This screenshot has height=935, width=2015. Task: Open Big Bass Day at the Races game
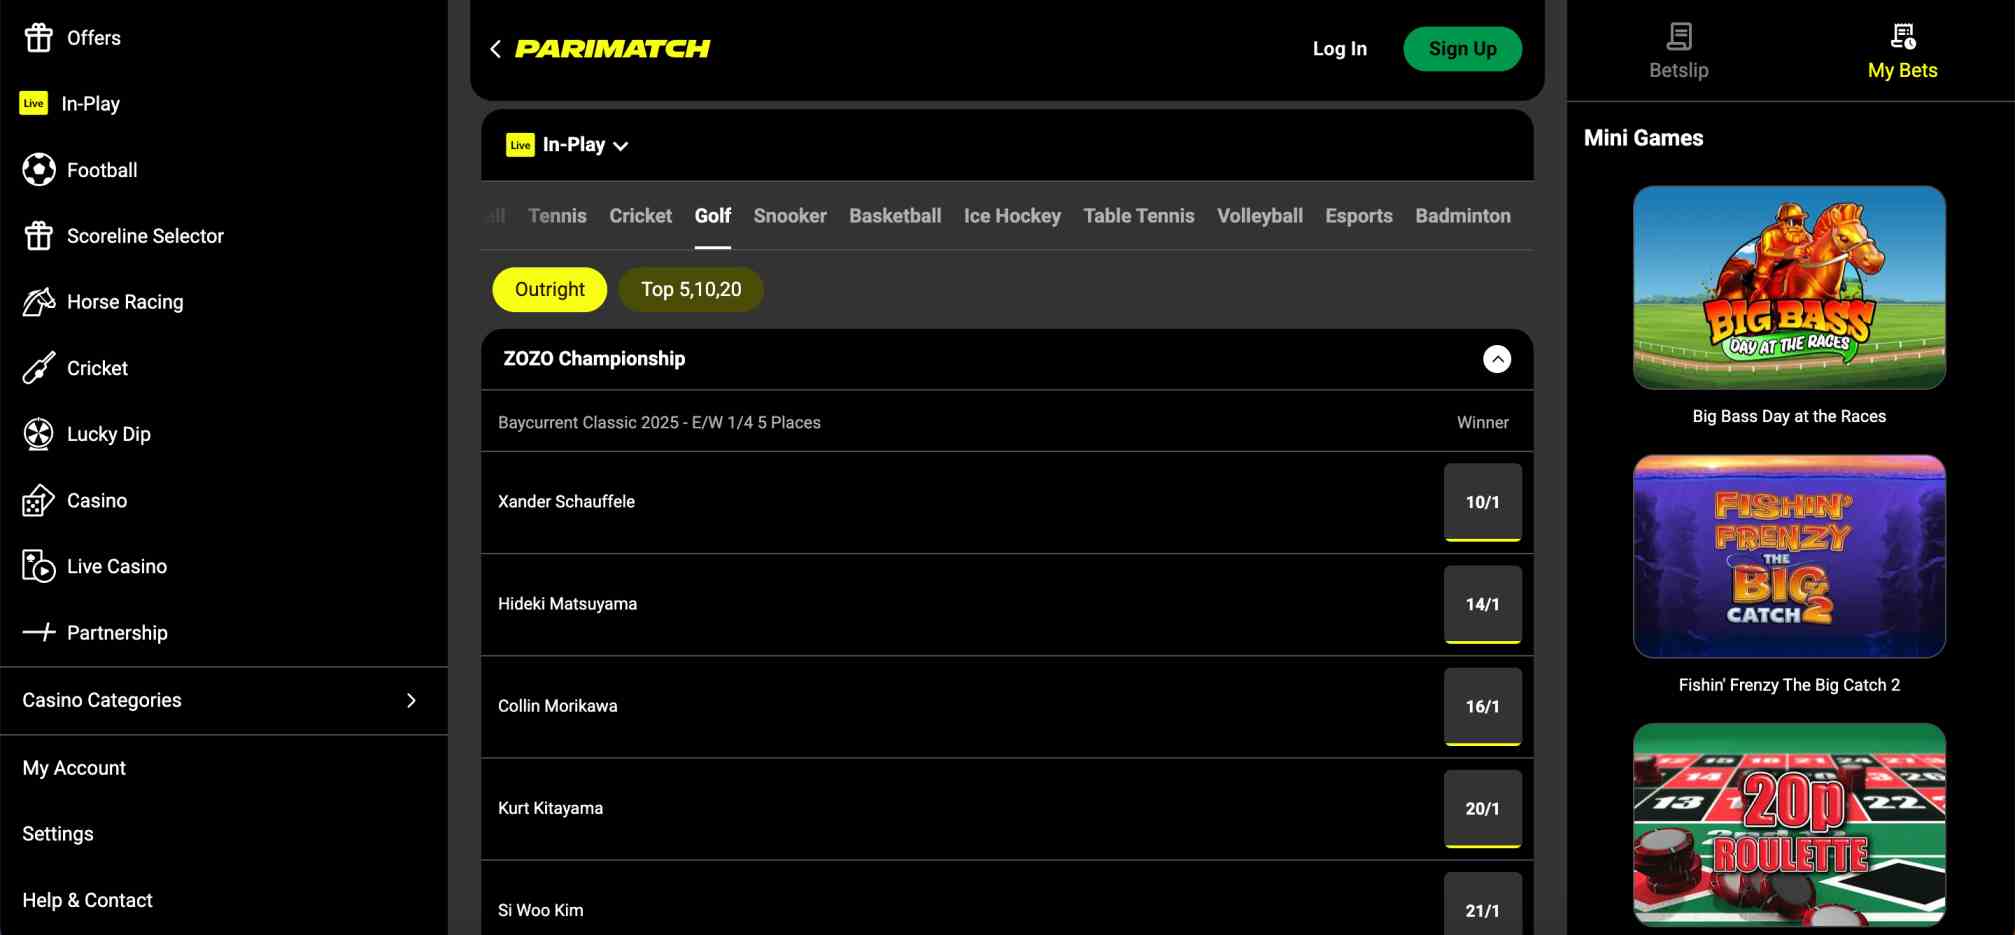1789,288
